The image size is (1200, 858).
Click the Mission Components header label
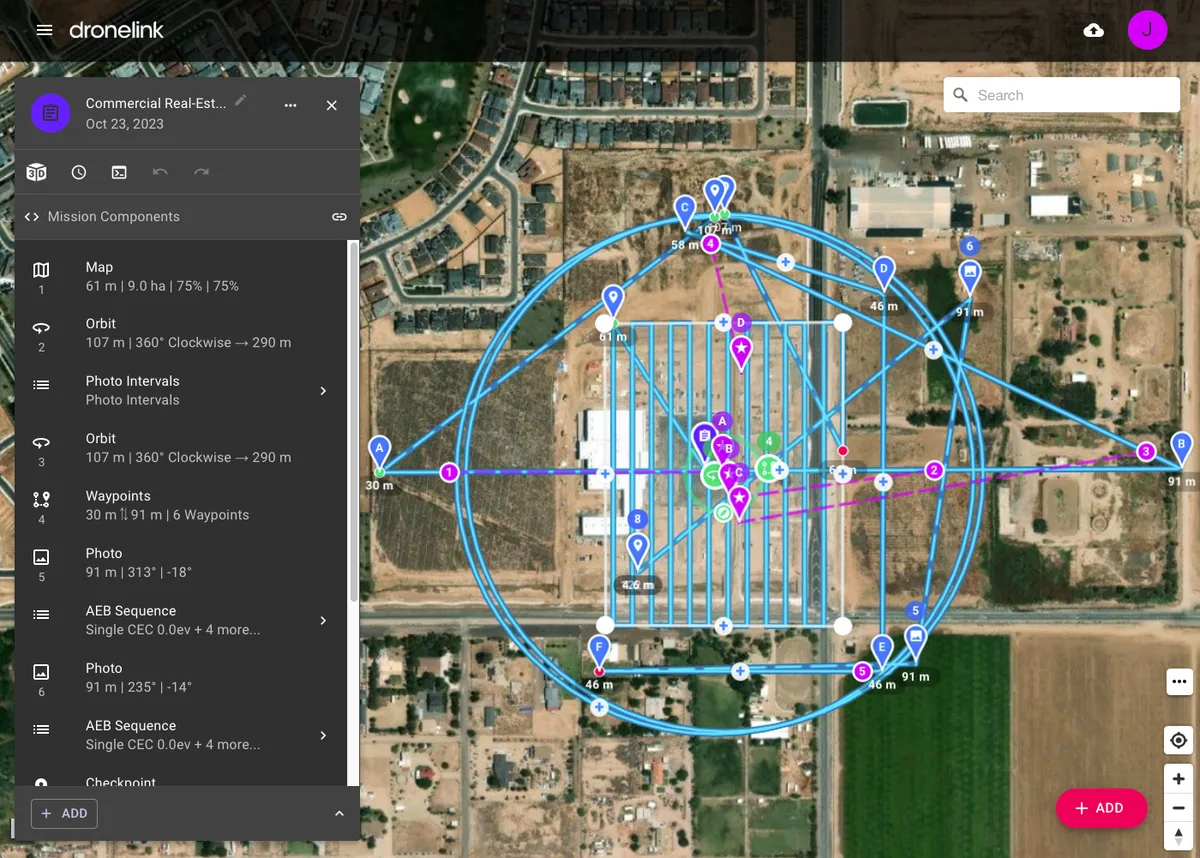tap(114, 217)
